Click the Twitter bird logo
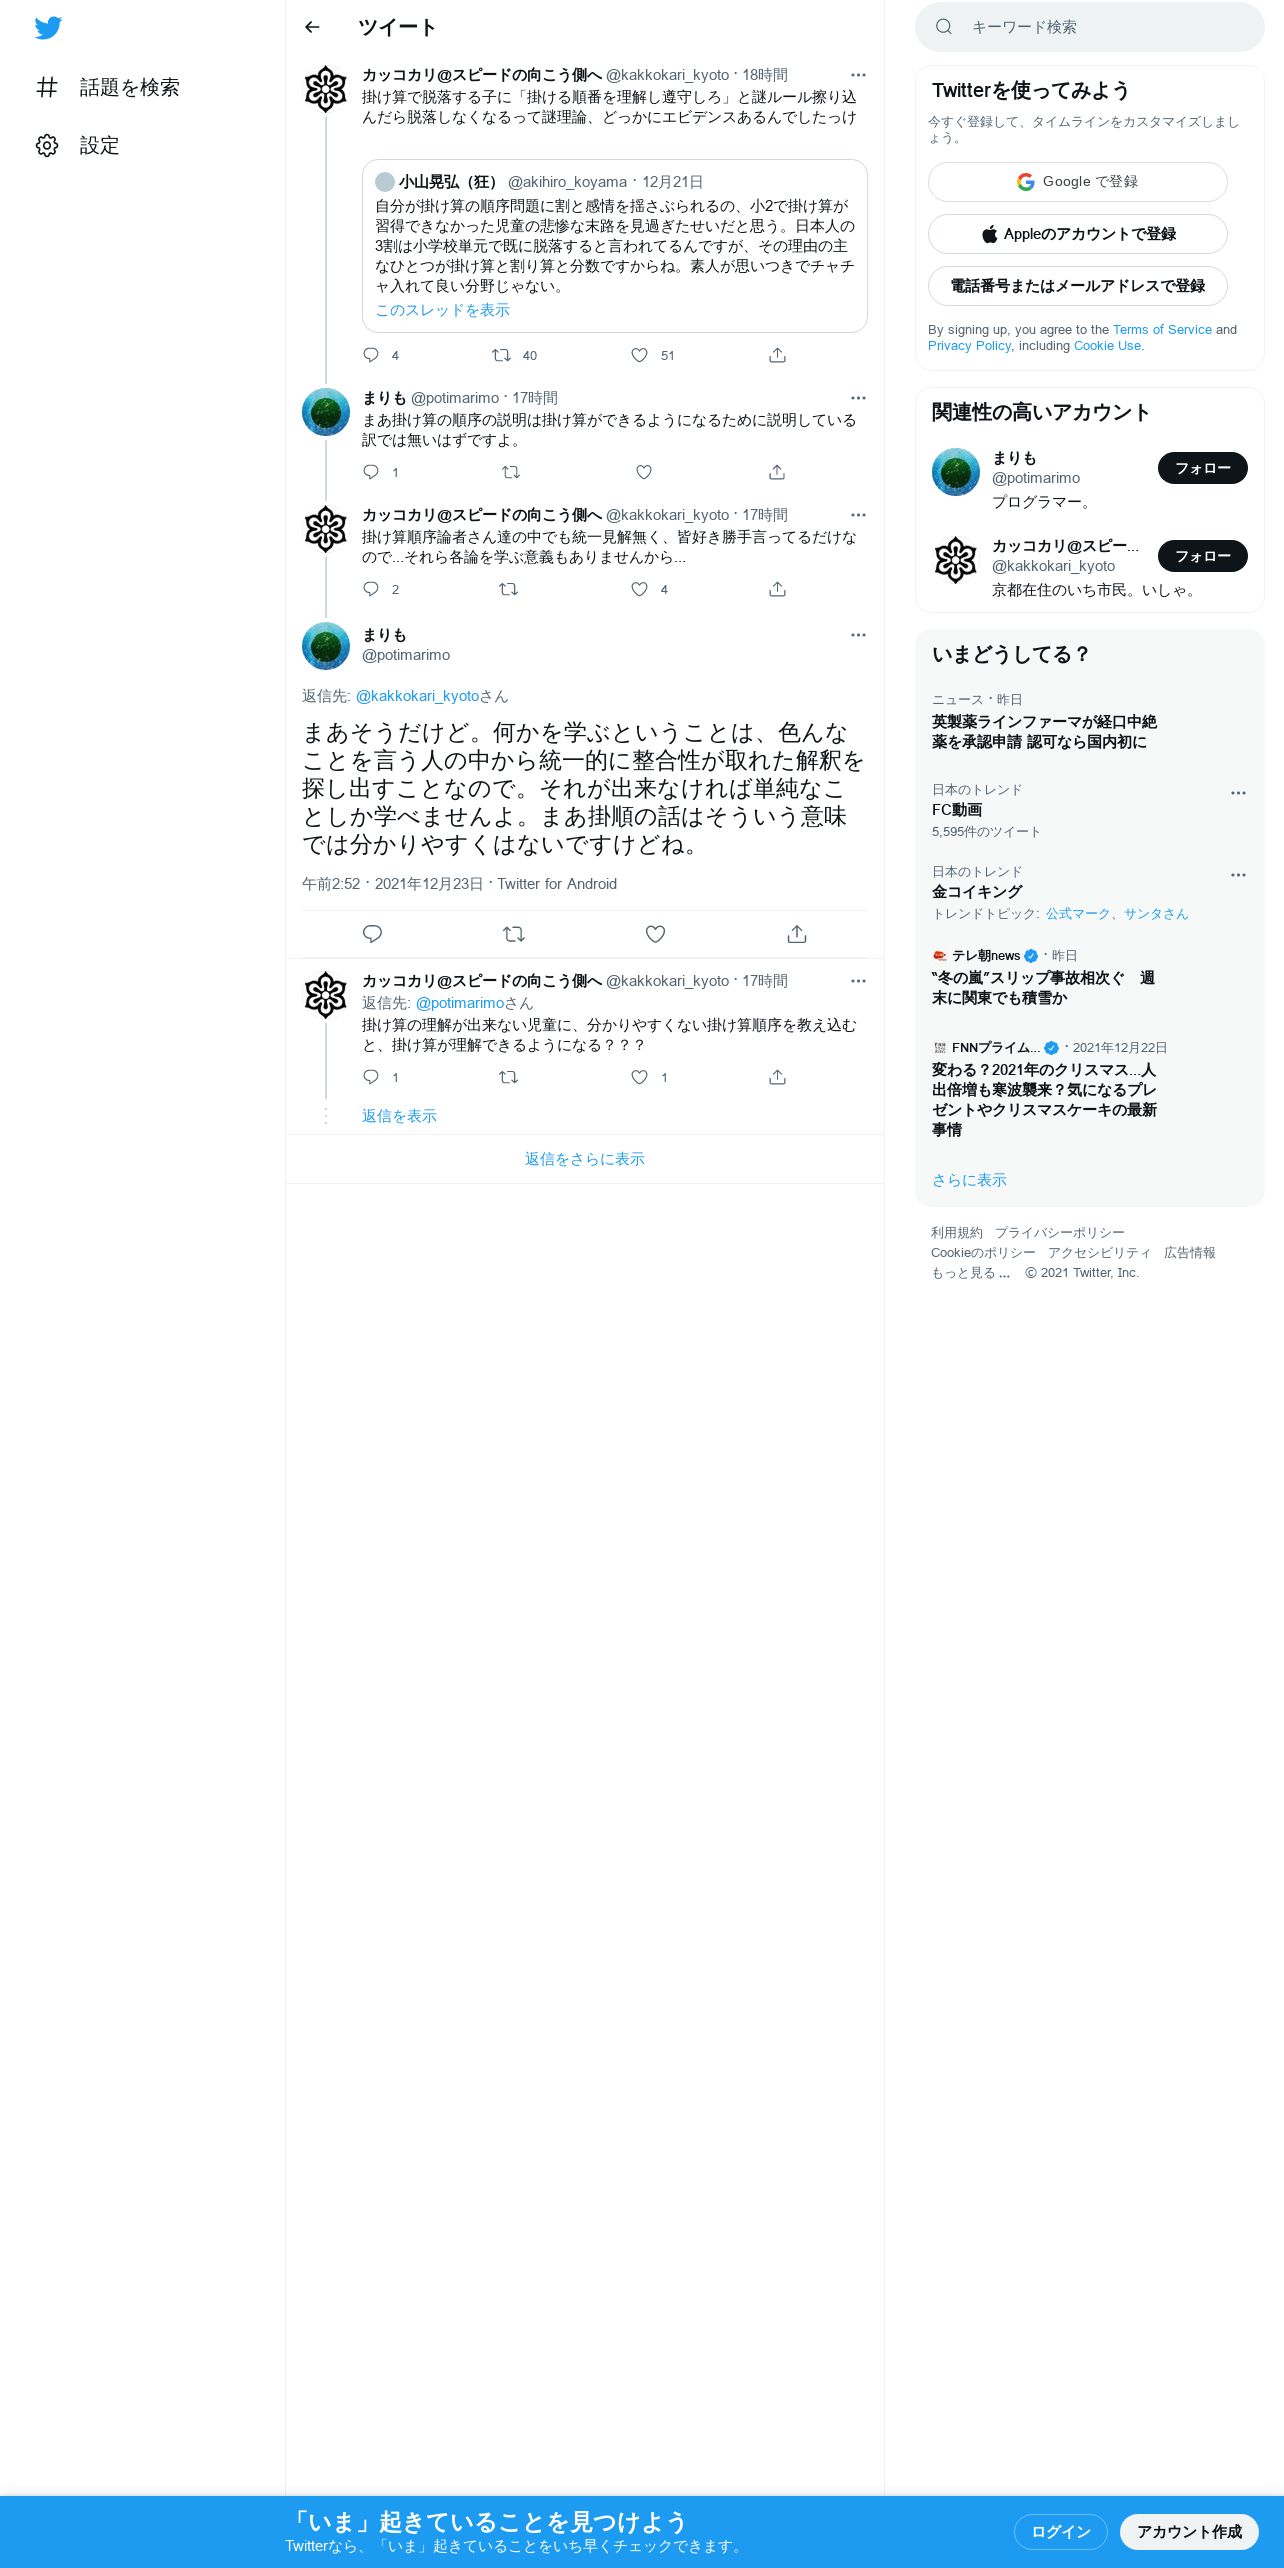Screen dimensions: 1284x2568 [x=48, y=28]
